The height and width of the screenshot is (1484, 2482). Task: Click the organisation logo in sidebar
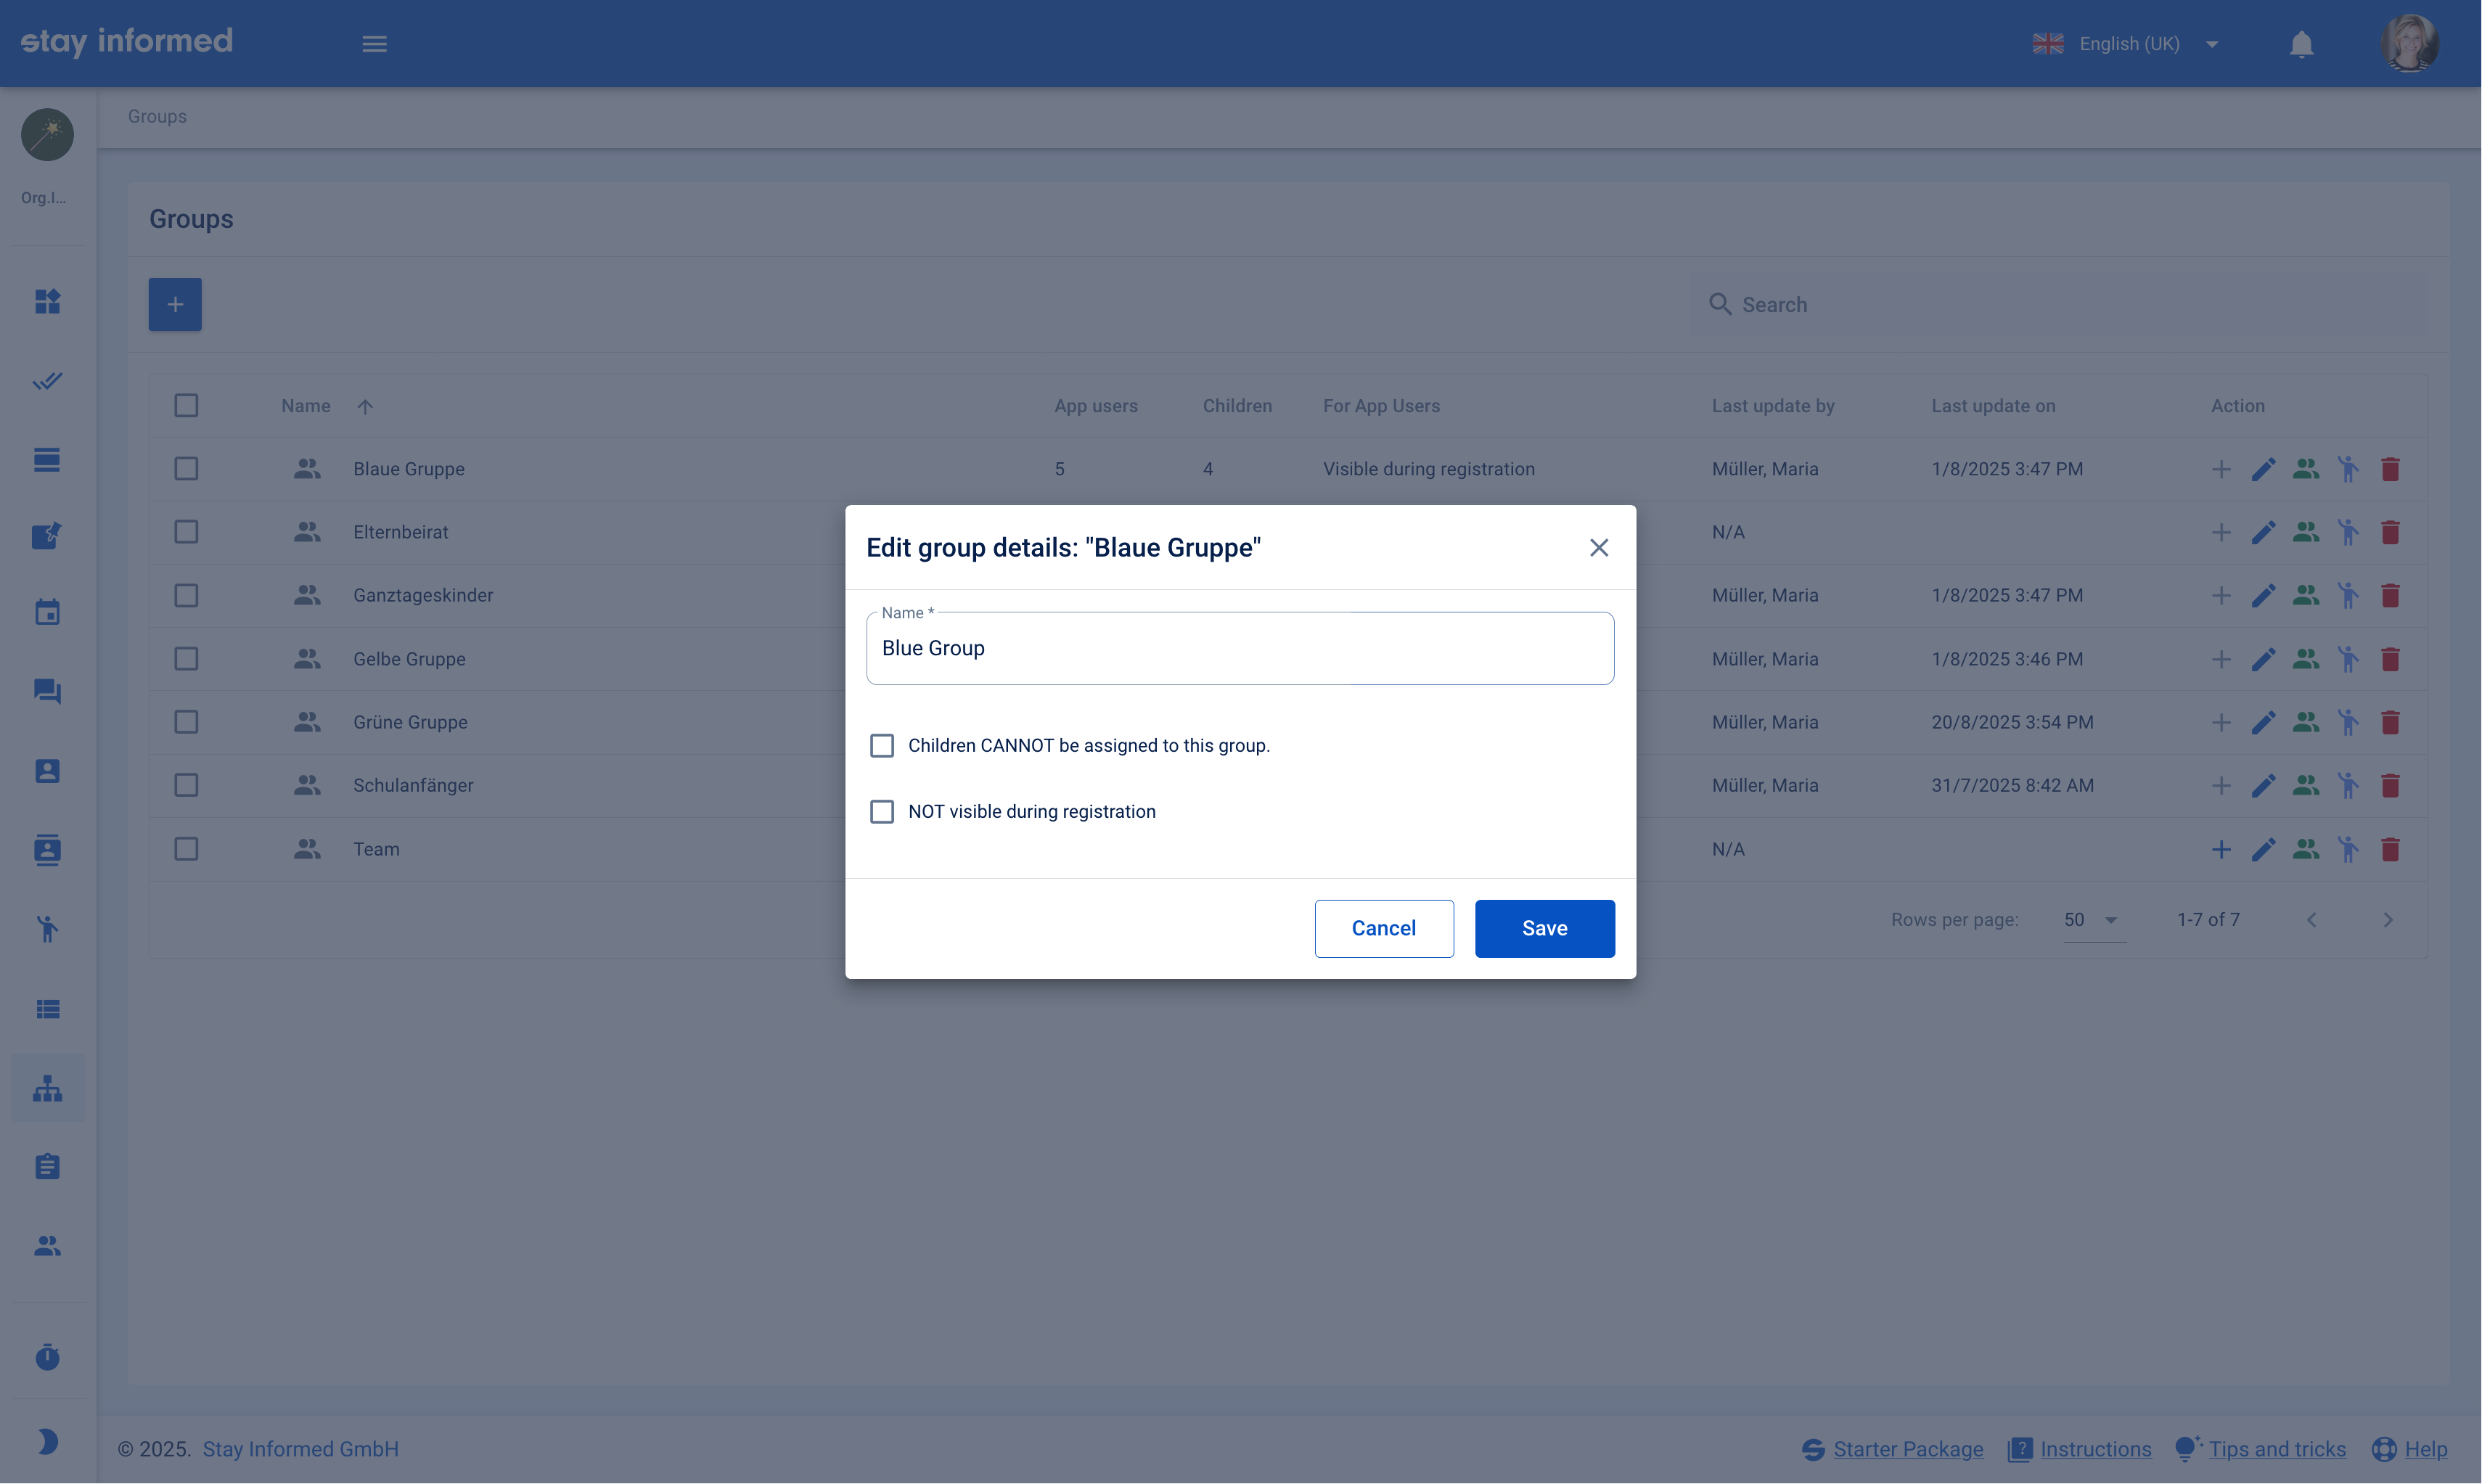[47, 134]
